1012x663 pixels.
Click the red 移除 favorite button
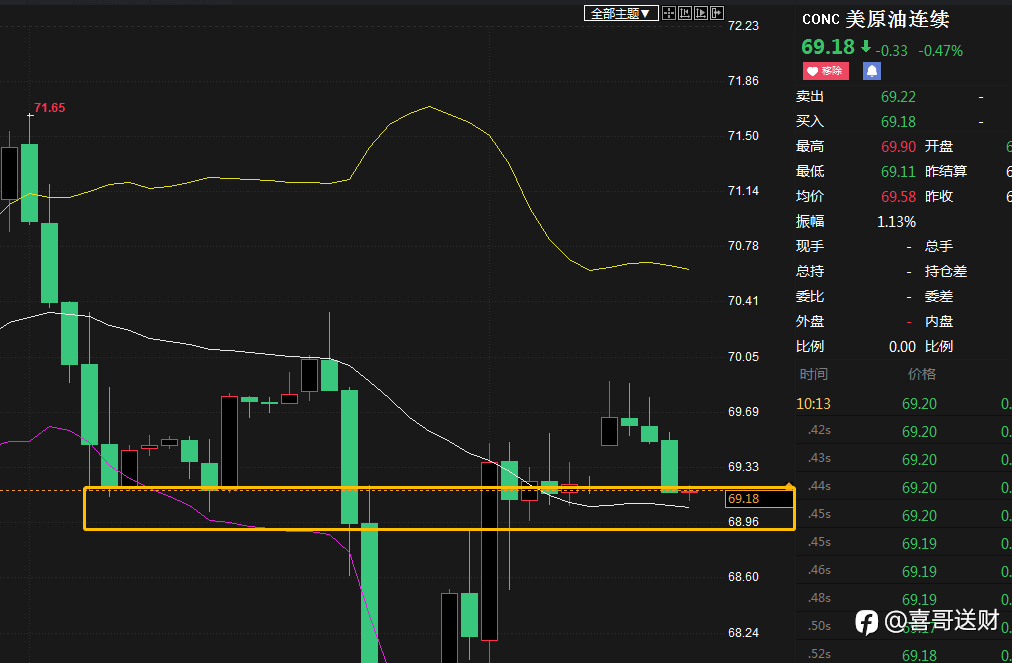click(825, 71)
